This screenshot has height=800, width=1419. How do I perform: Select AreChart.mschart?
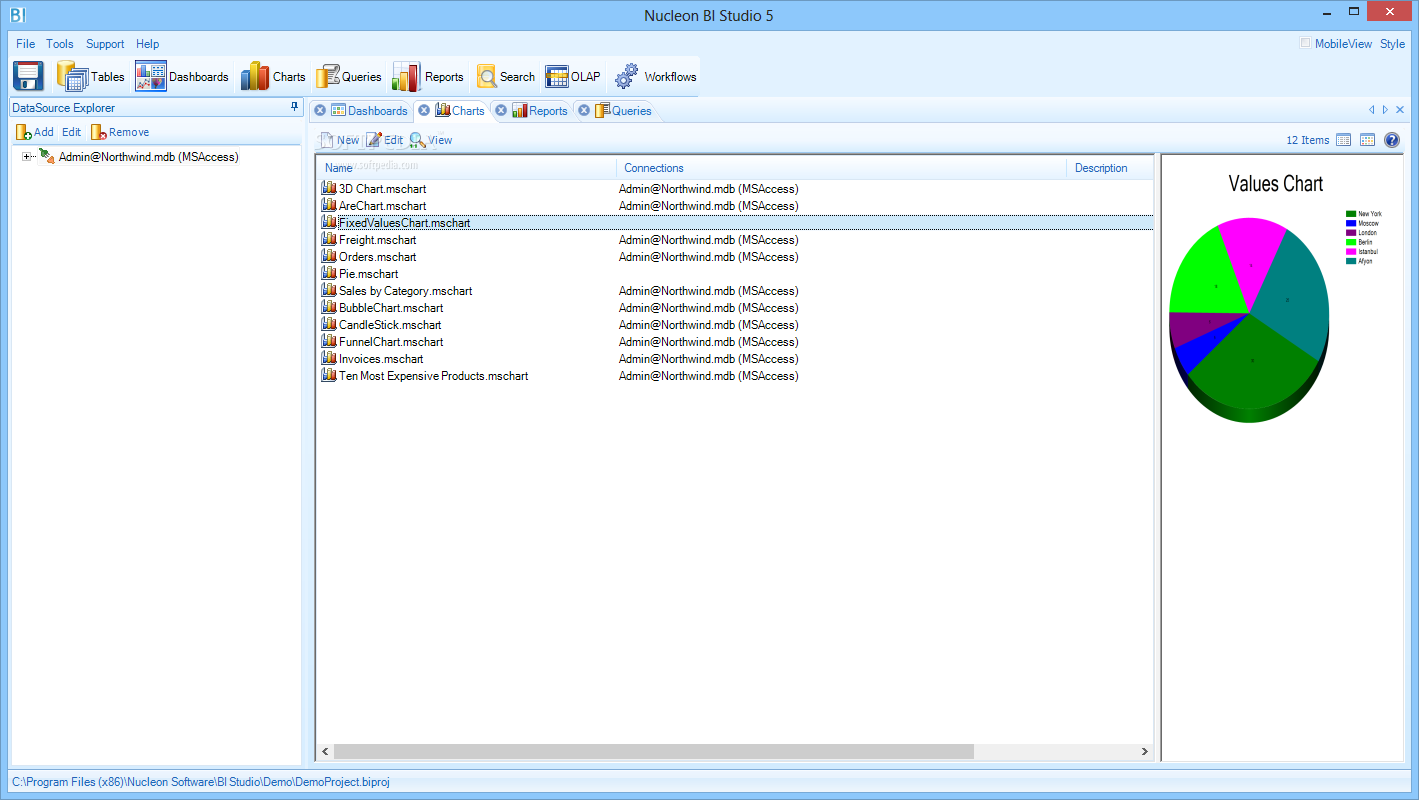click(x=382, y=206)
